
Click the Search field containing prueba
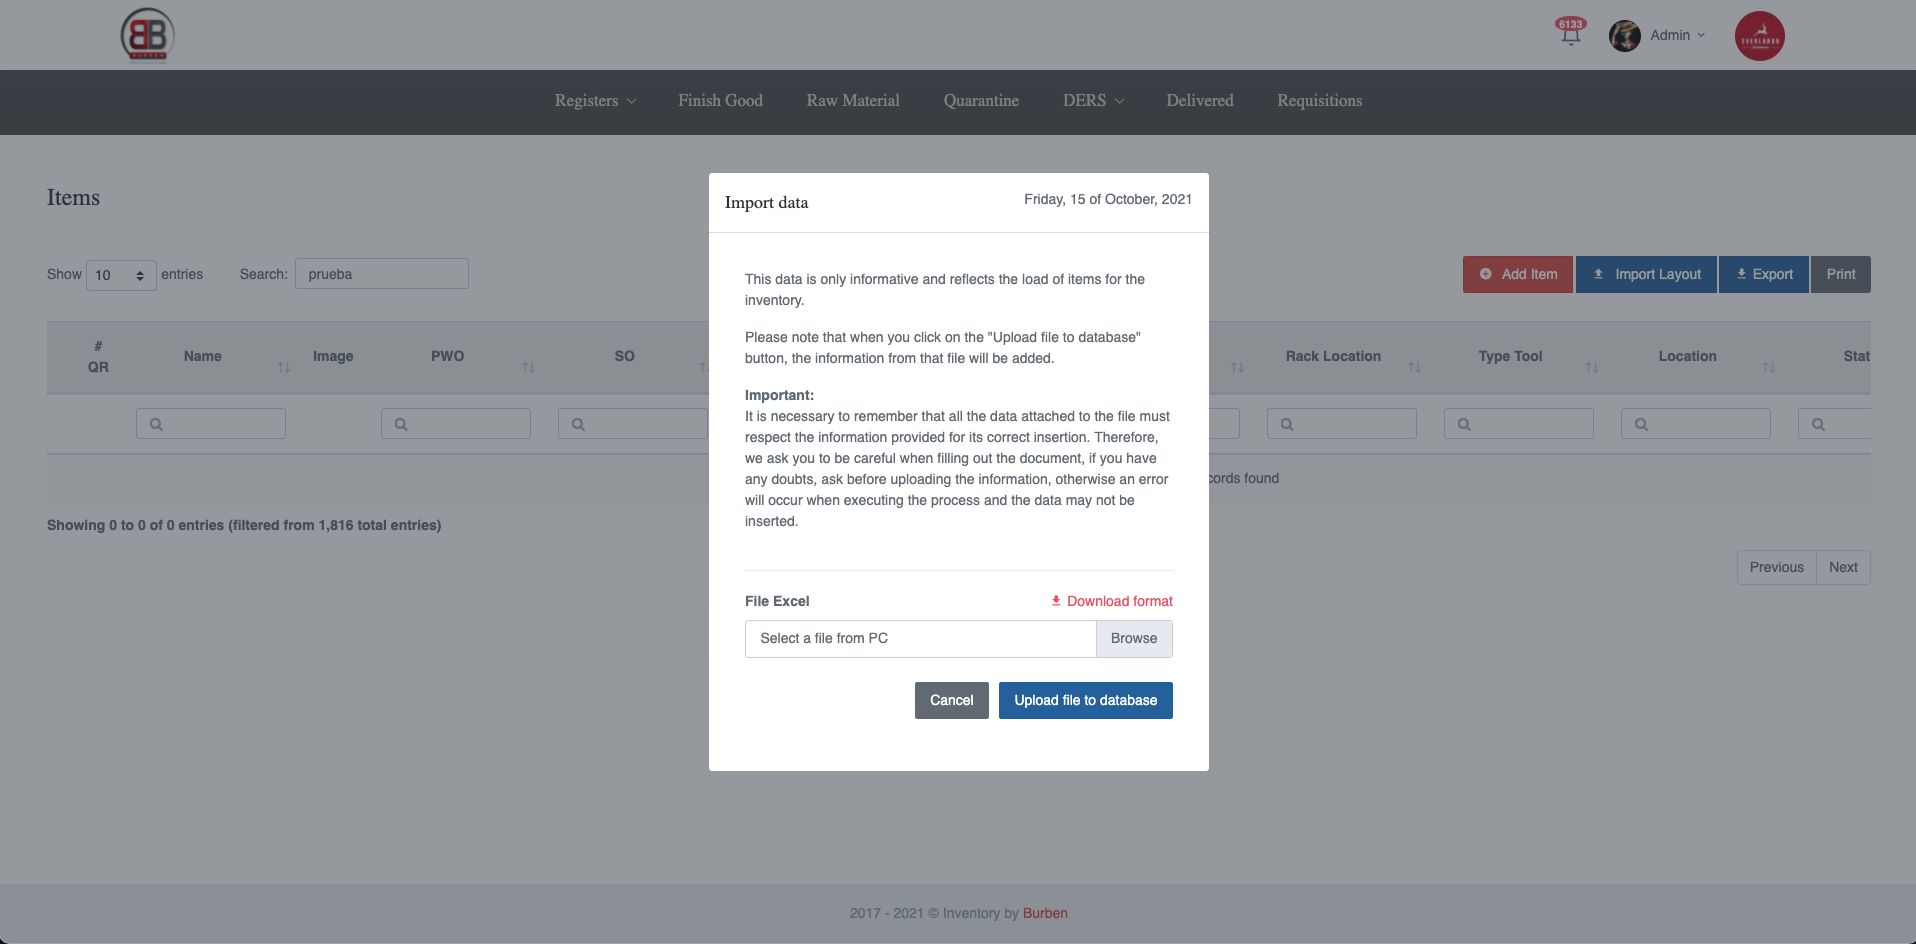tap(381, 274)
